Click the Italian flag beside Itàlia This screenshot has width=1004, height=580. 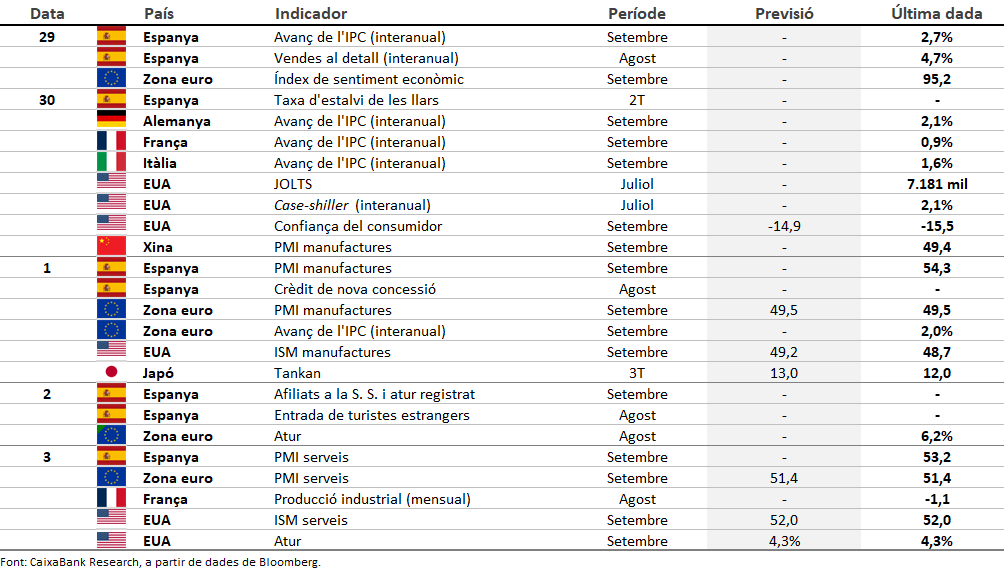111,163
